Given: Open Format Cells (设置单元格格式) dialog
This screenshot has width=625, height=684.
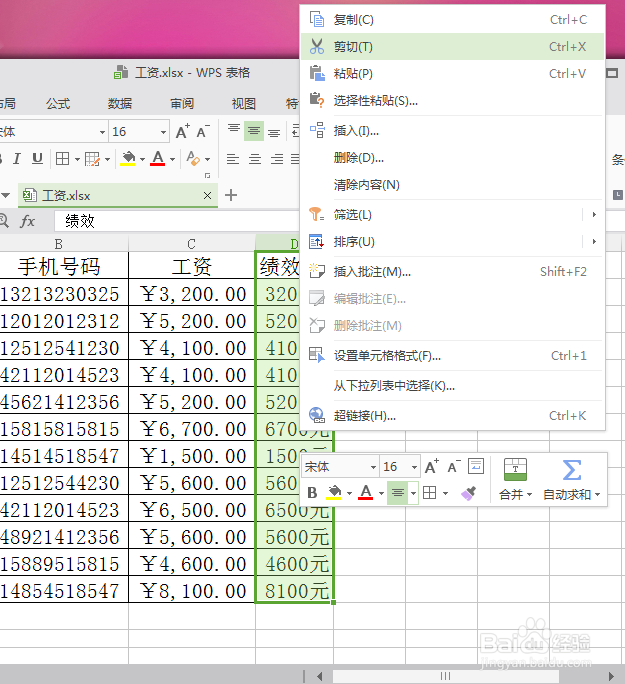Looking at the screenshot, I should [452, 356].
